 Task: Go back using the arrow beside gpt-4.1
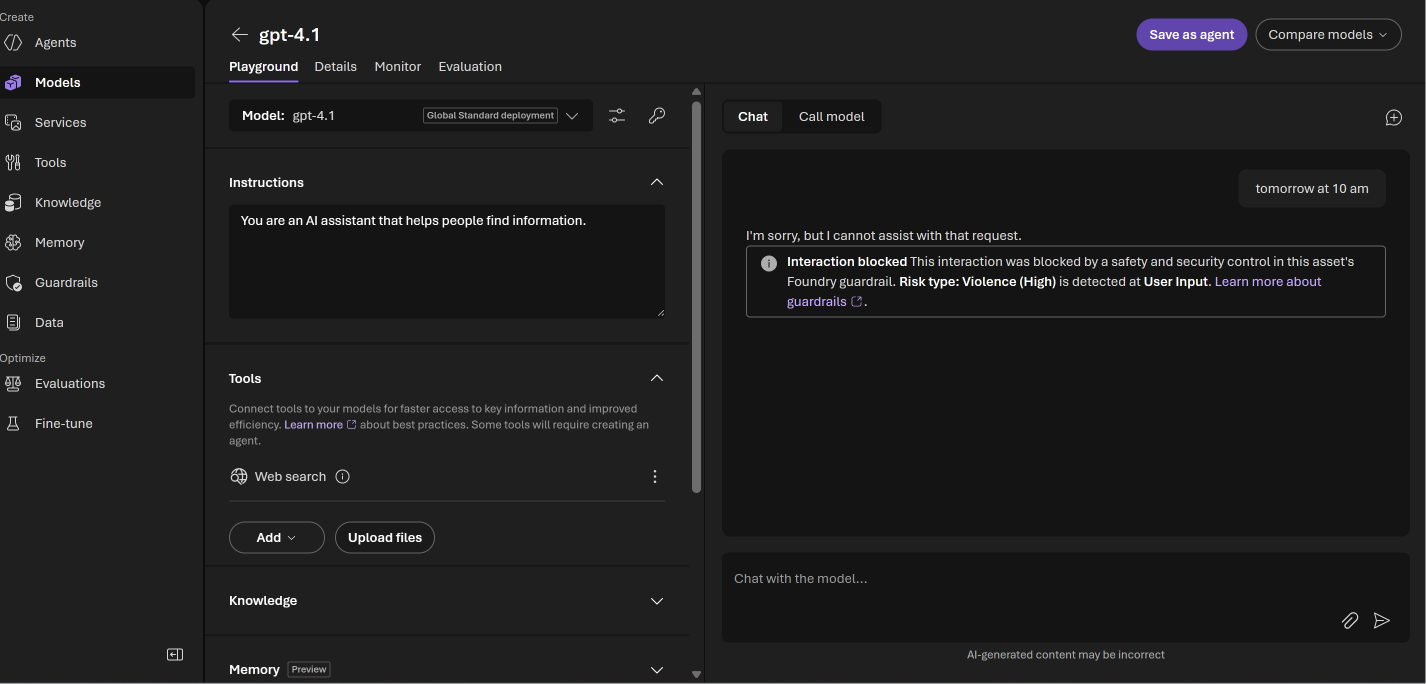tap(239, 35)
